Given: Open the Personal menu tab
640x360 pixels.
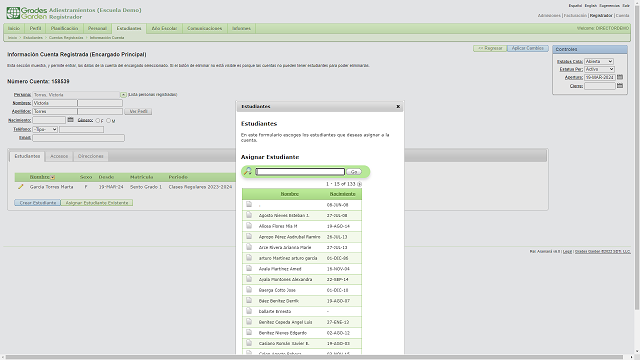Looking at the screenshot, I should click(97, 28).
